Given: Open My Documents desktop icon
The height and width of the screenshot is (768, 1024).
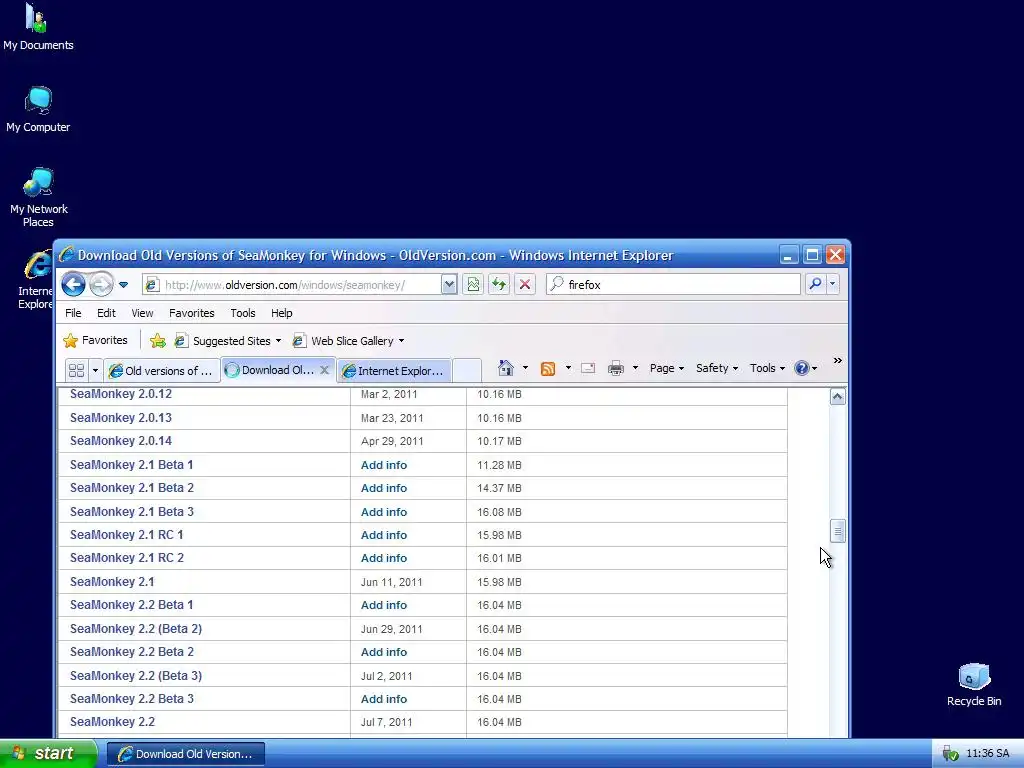Looking at the screenshot, I should [38, 27].
